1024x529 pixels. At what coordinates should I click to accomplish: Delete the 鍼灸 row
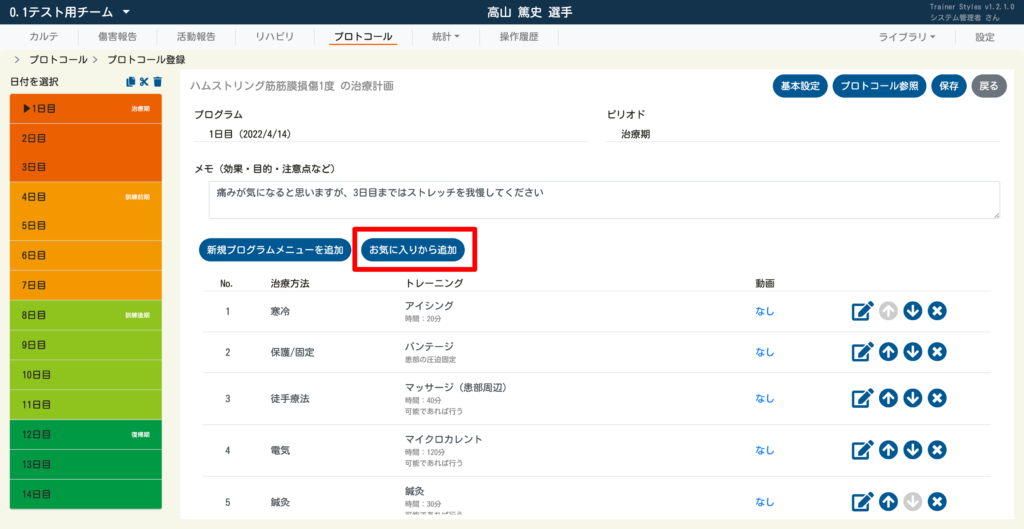(x=937, y=502)
